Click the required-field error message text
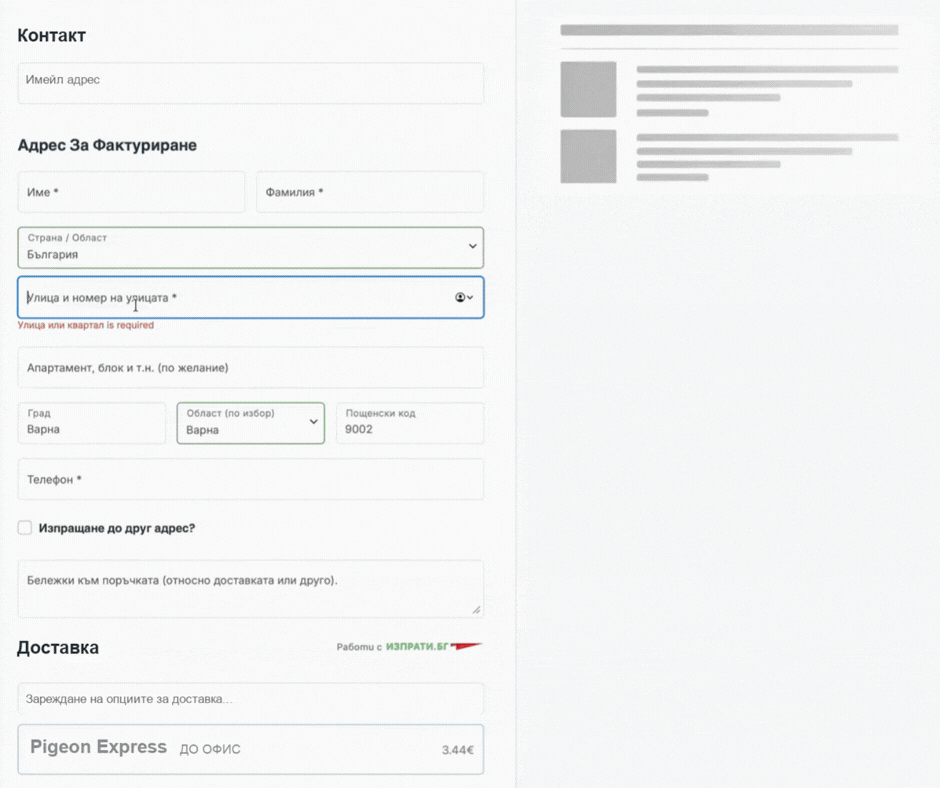940x788 pixels. [x=86, y=325]
